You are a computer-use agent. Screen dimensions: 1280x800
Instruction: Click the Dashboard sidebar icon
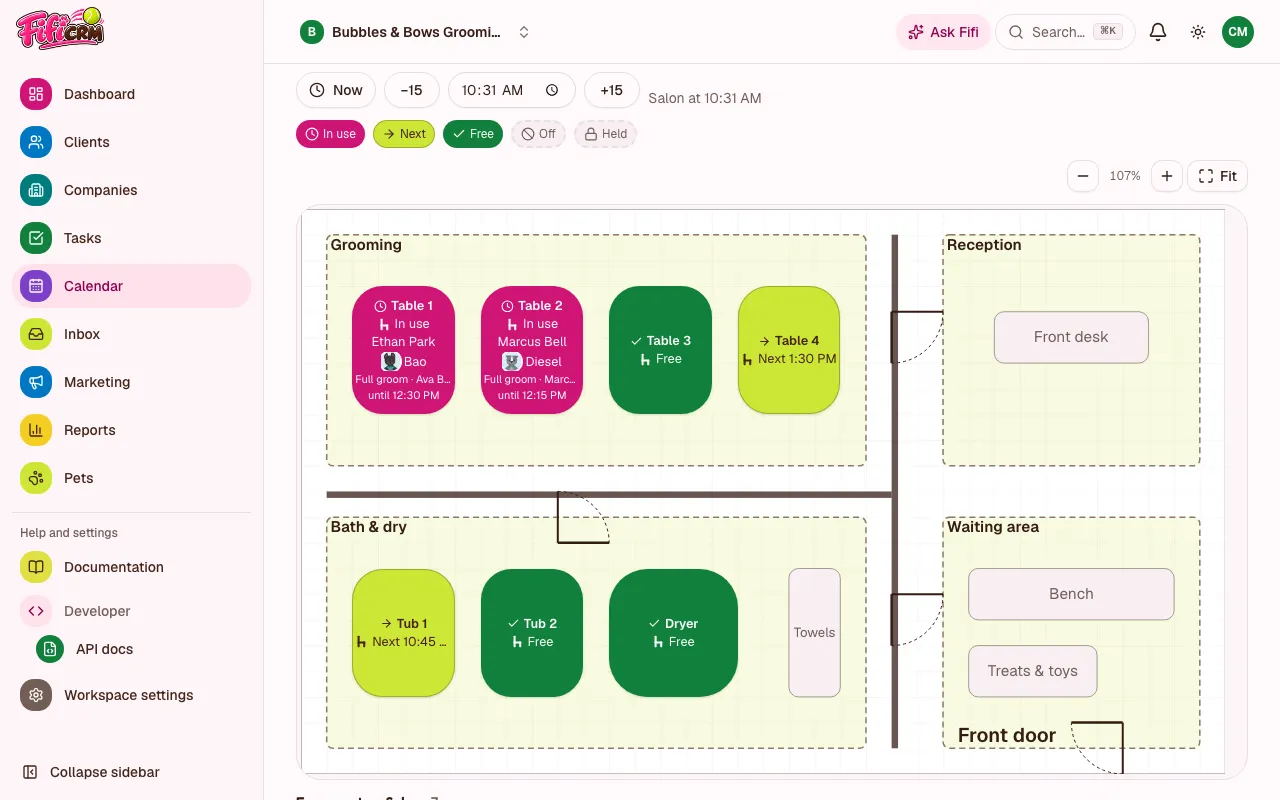(x=36, y=94)
